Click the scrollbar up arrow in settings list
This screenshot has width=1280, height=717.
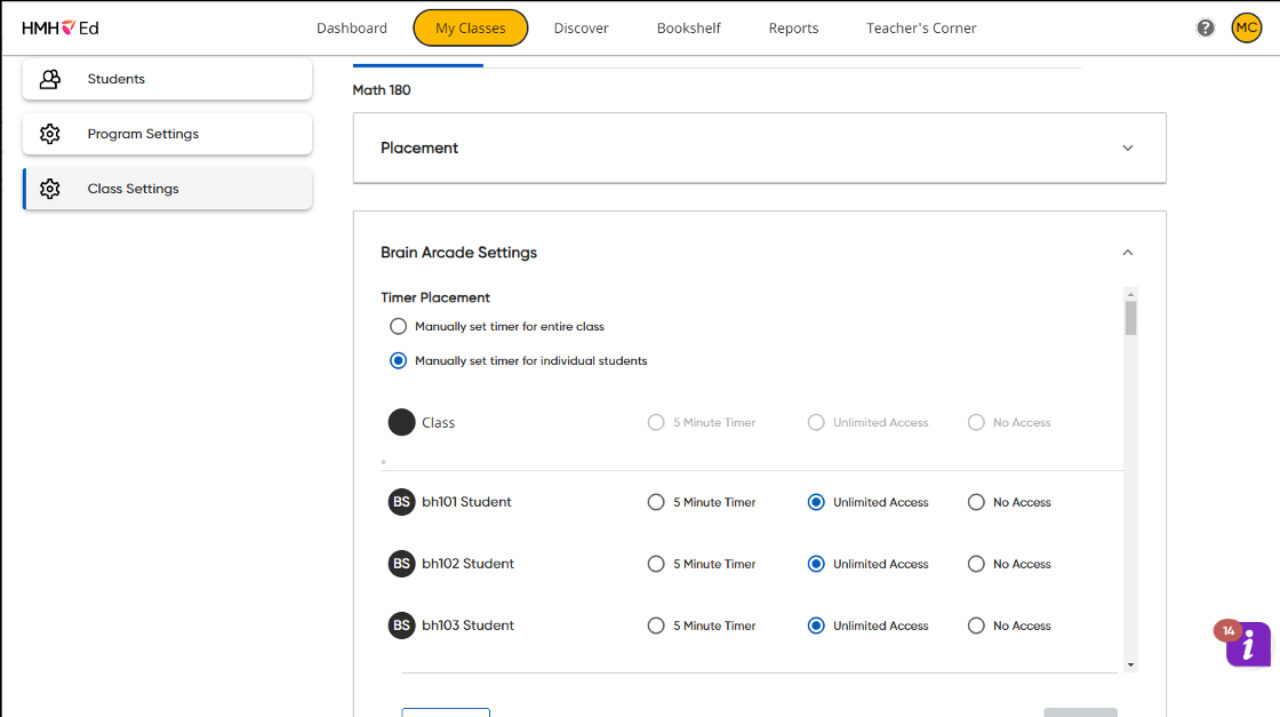(1131, 294)
